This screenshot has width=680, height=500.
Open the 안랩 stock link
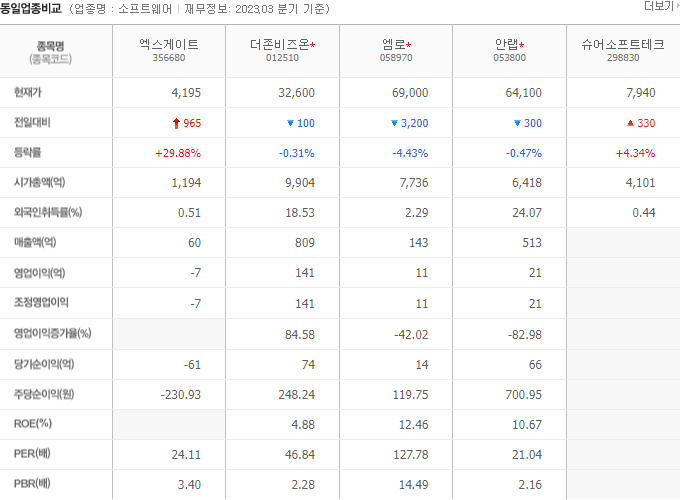coord(507,44)
